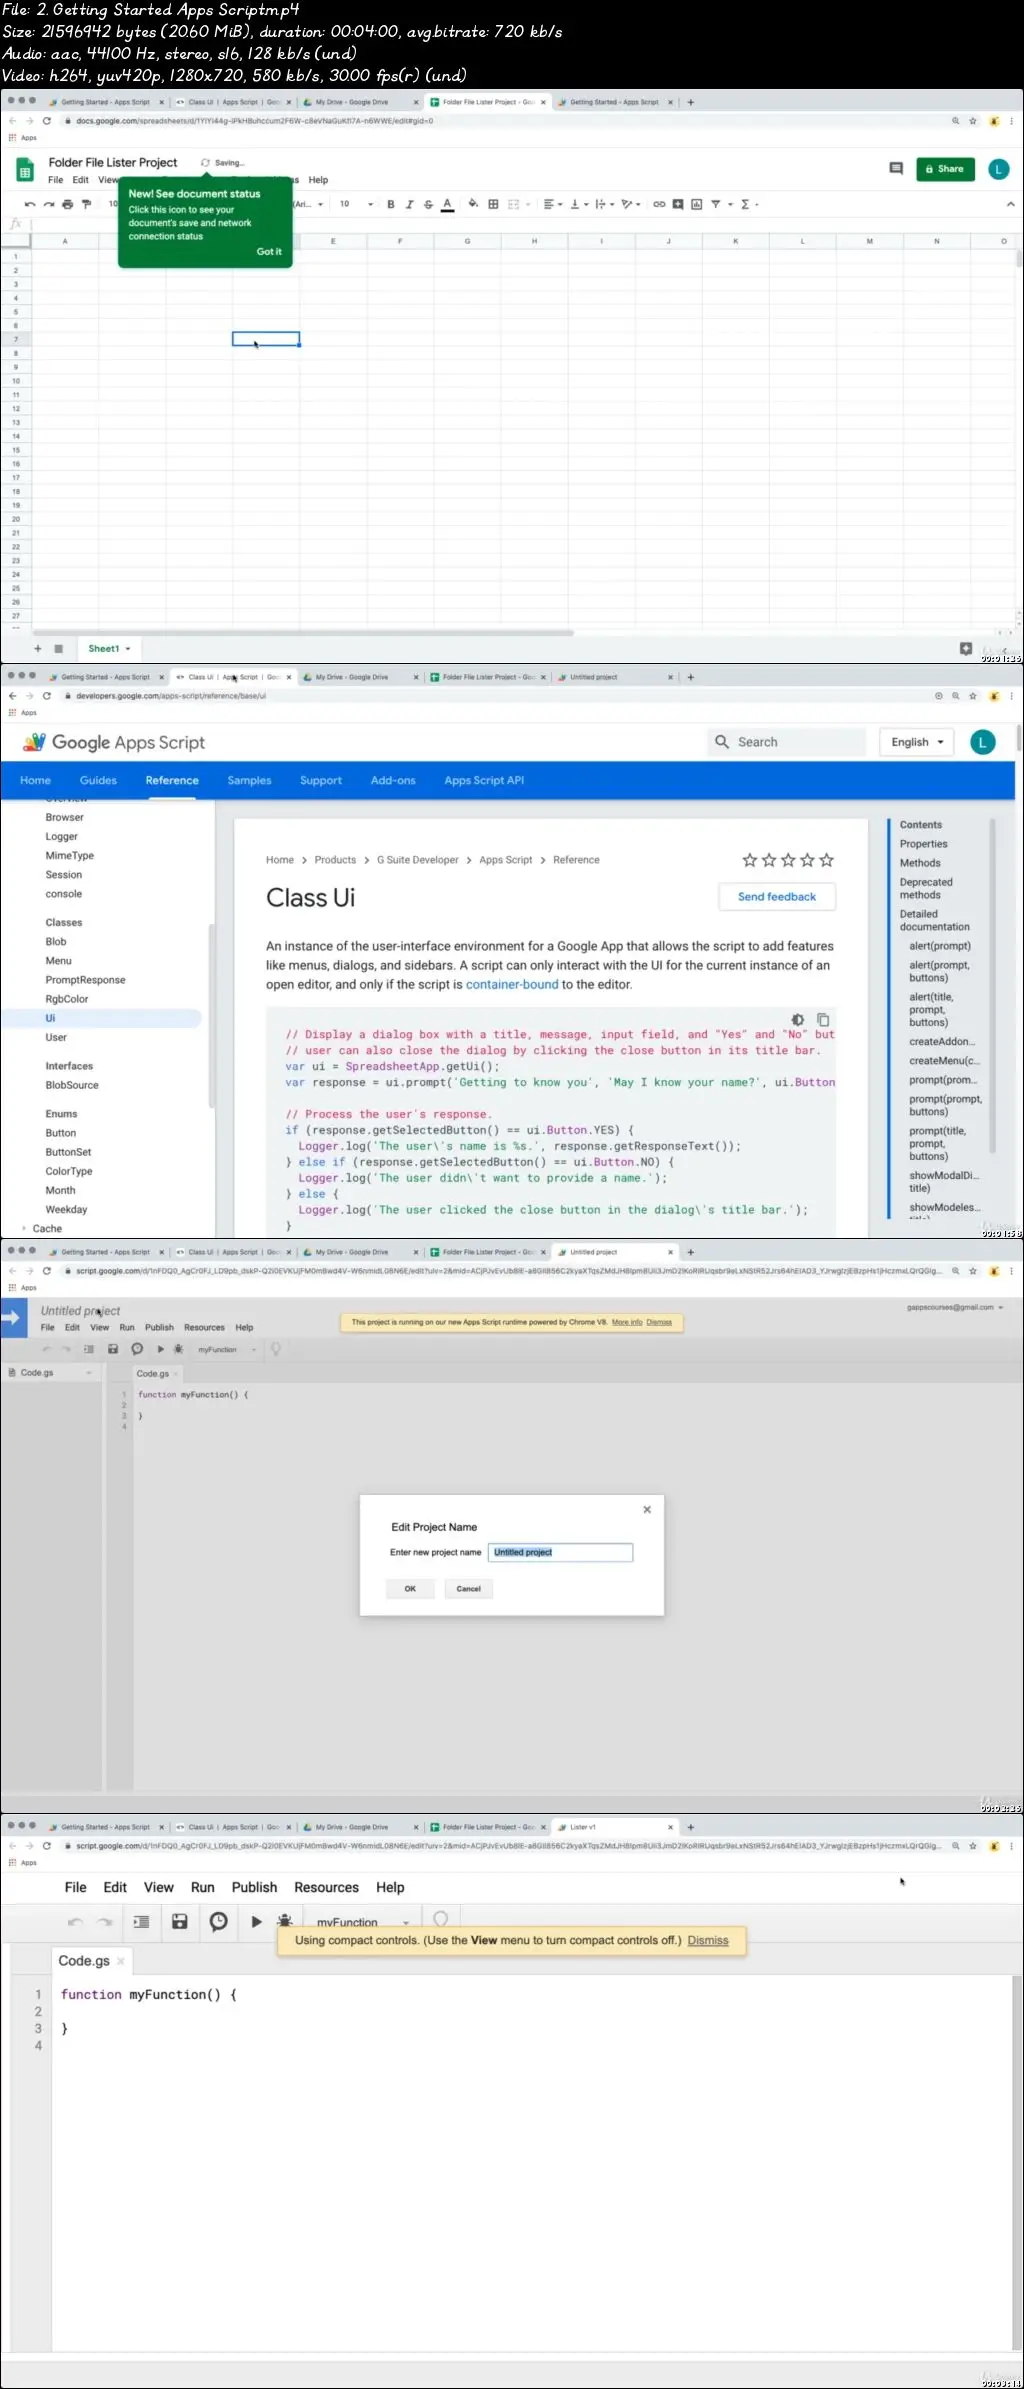Open current project's triggers in Lister v1 editor

pyautogui.click(x=218, y=1921)
